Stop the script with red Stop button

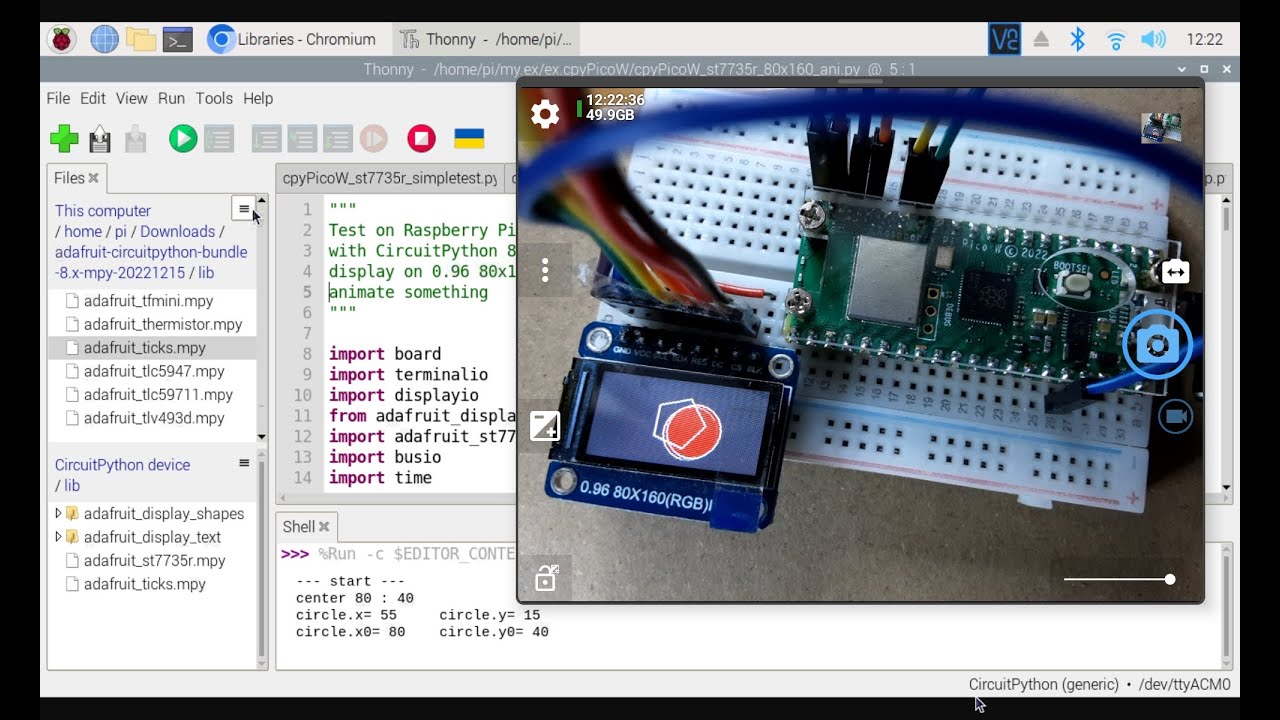coord(422,139)
